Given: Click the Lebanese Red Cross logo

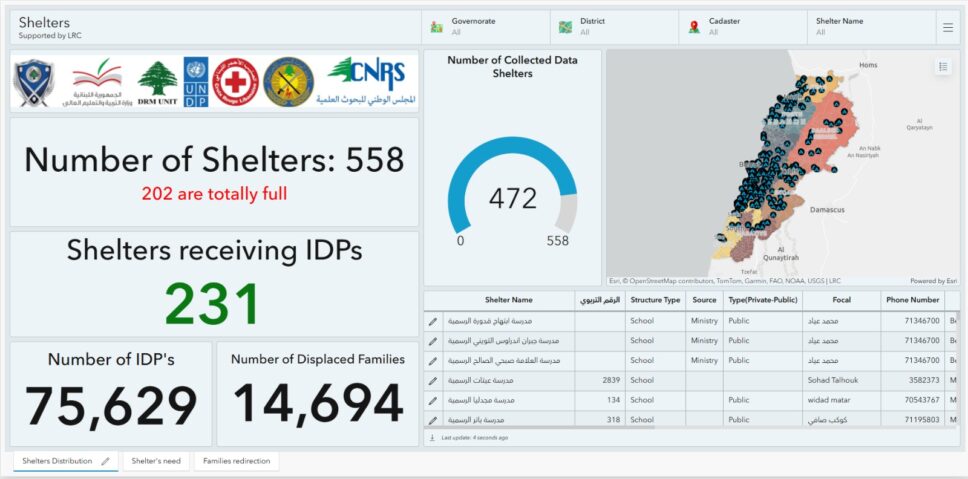Looking at the screenshot, I should point(235,82).
